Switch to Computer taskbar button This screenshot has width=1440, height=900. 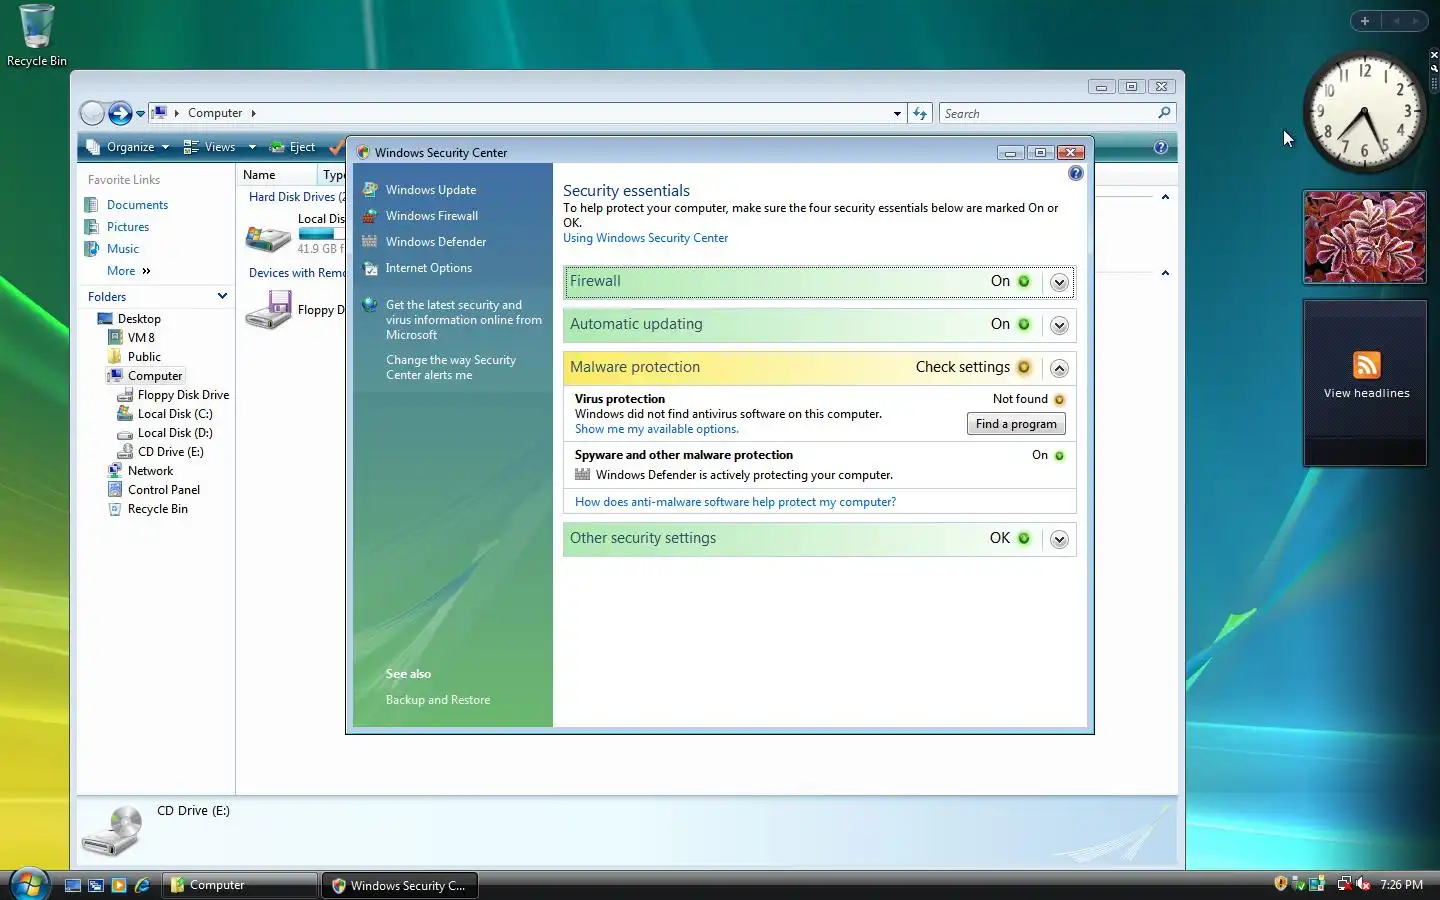click(242, 885)
